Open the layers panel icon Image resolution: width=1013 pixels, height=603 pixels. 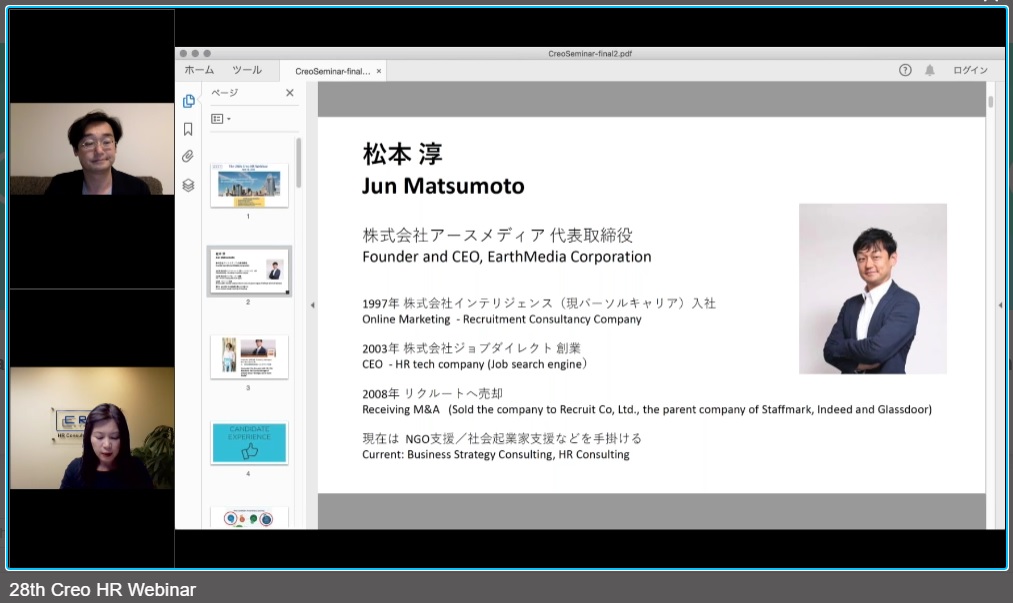[x=188, y=185]
